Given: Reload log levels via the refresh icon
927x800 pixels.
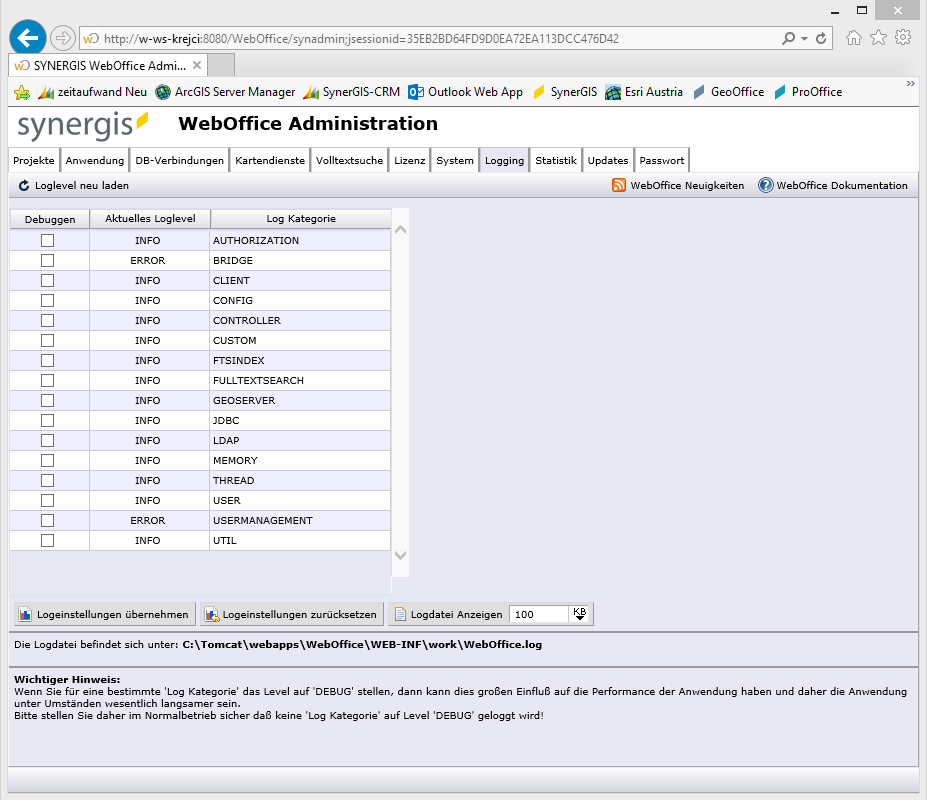Looking at the screenshot, I should tap(22, 185).
